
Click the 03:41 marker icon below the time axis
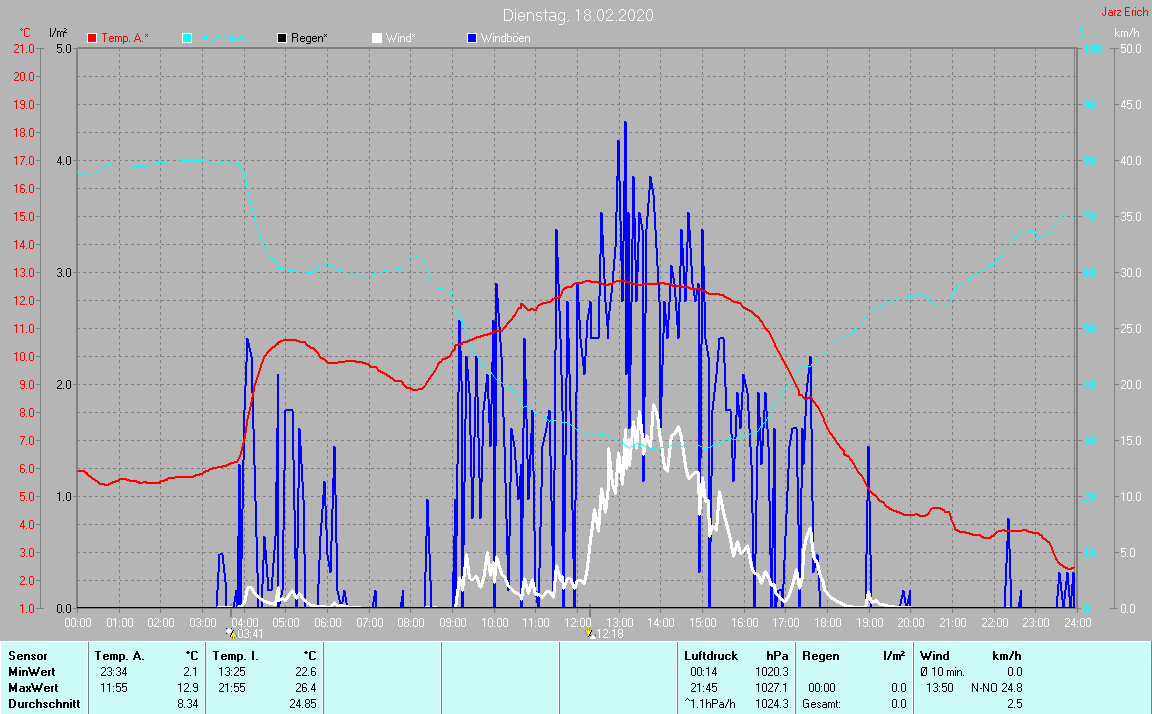(230, 633)
